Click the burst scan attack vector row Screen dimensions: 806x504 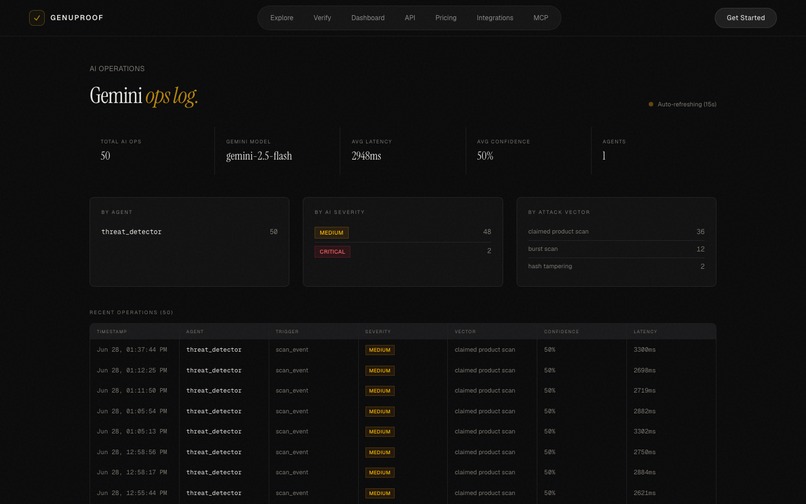point(616,249)
